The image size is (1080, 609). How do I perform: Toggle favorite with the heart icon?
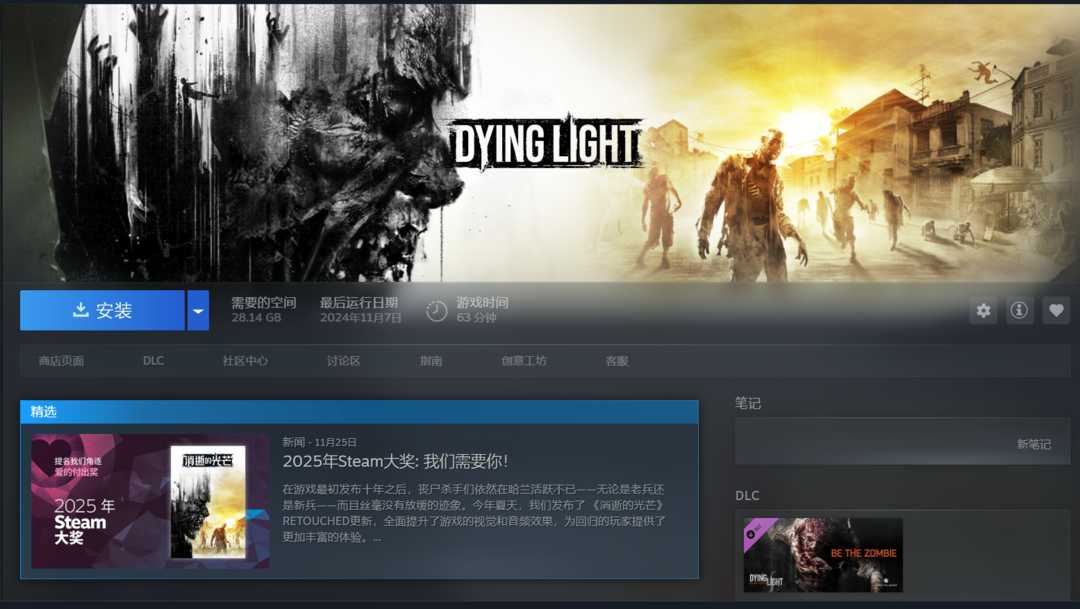(1056, 310)
